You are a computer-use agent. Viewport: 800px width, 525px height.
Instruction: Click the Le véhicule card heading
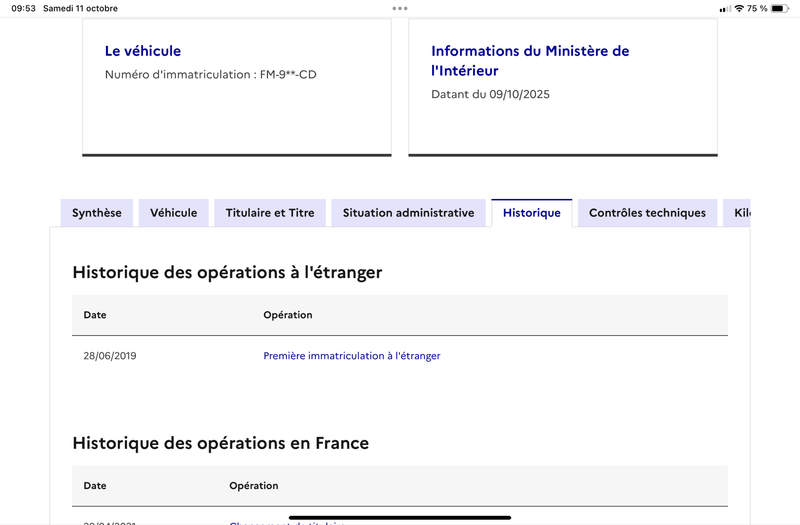pyautogui.click(x=143, y=51)
